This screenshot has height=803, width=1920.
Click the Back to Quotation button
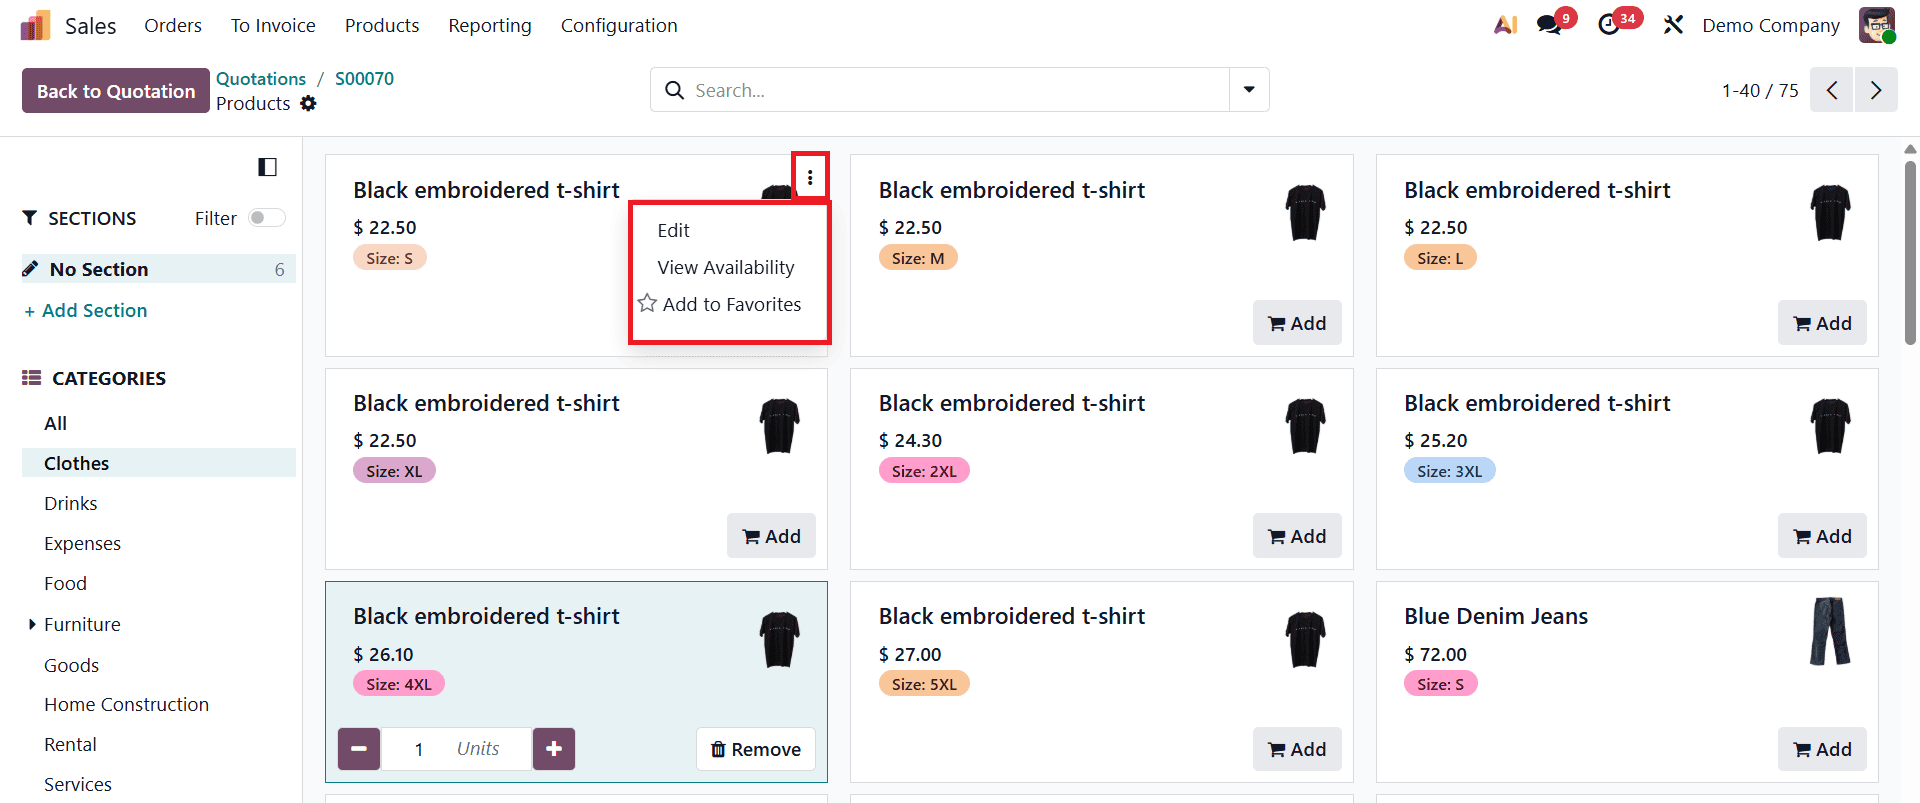point(114,90)
